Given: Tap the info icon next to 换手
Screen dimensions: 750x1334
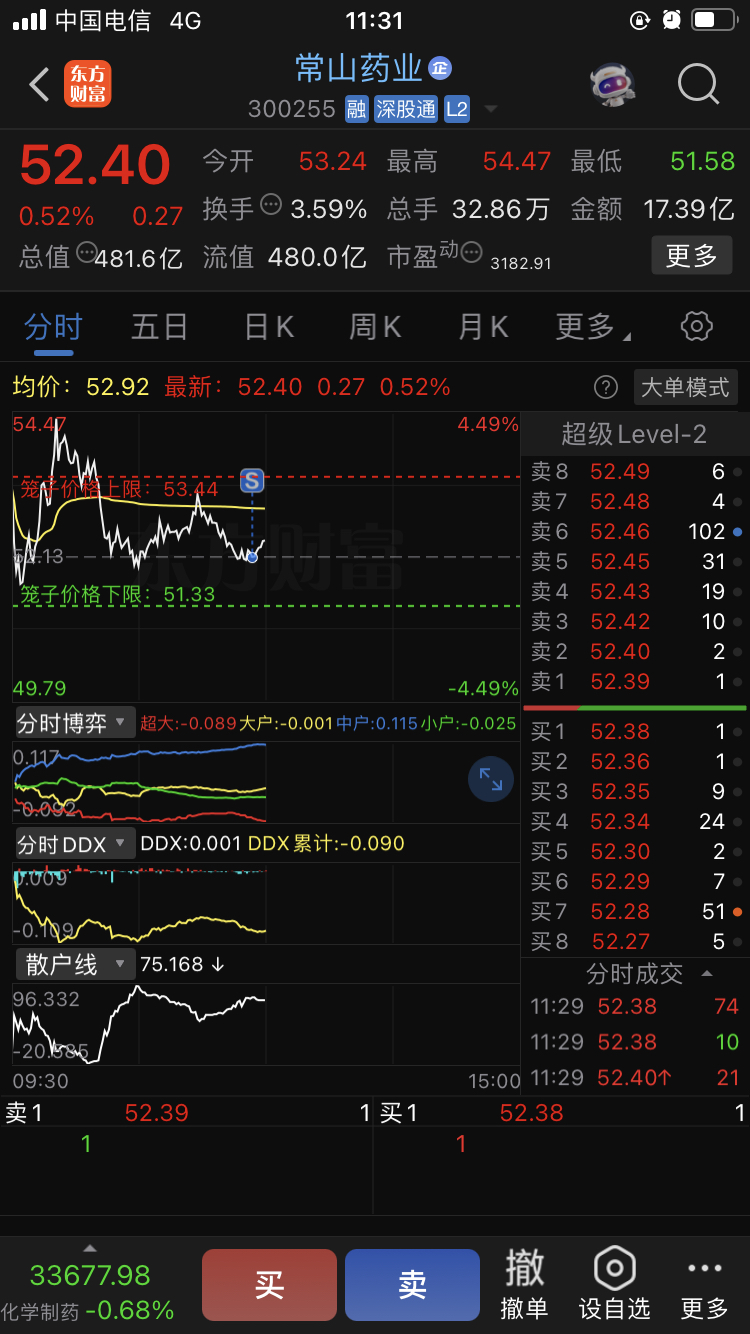Looking at the screenshot, I should point(271,205).
